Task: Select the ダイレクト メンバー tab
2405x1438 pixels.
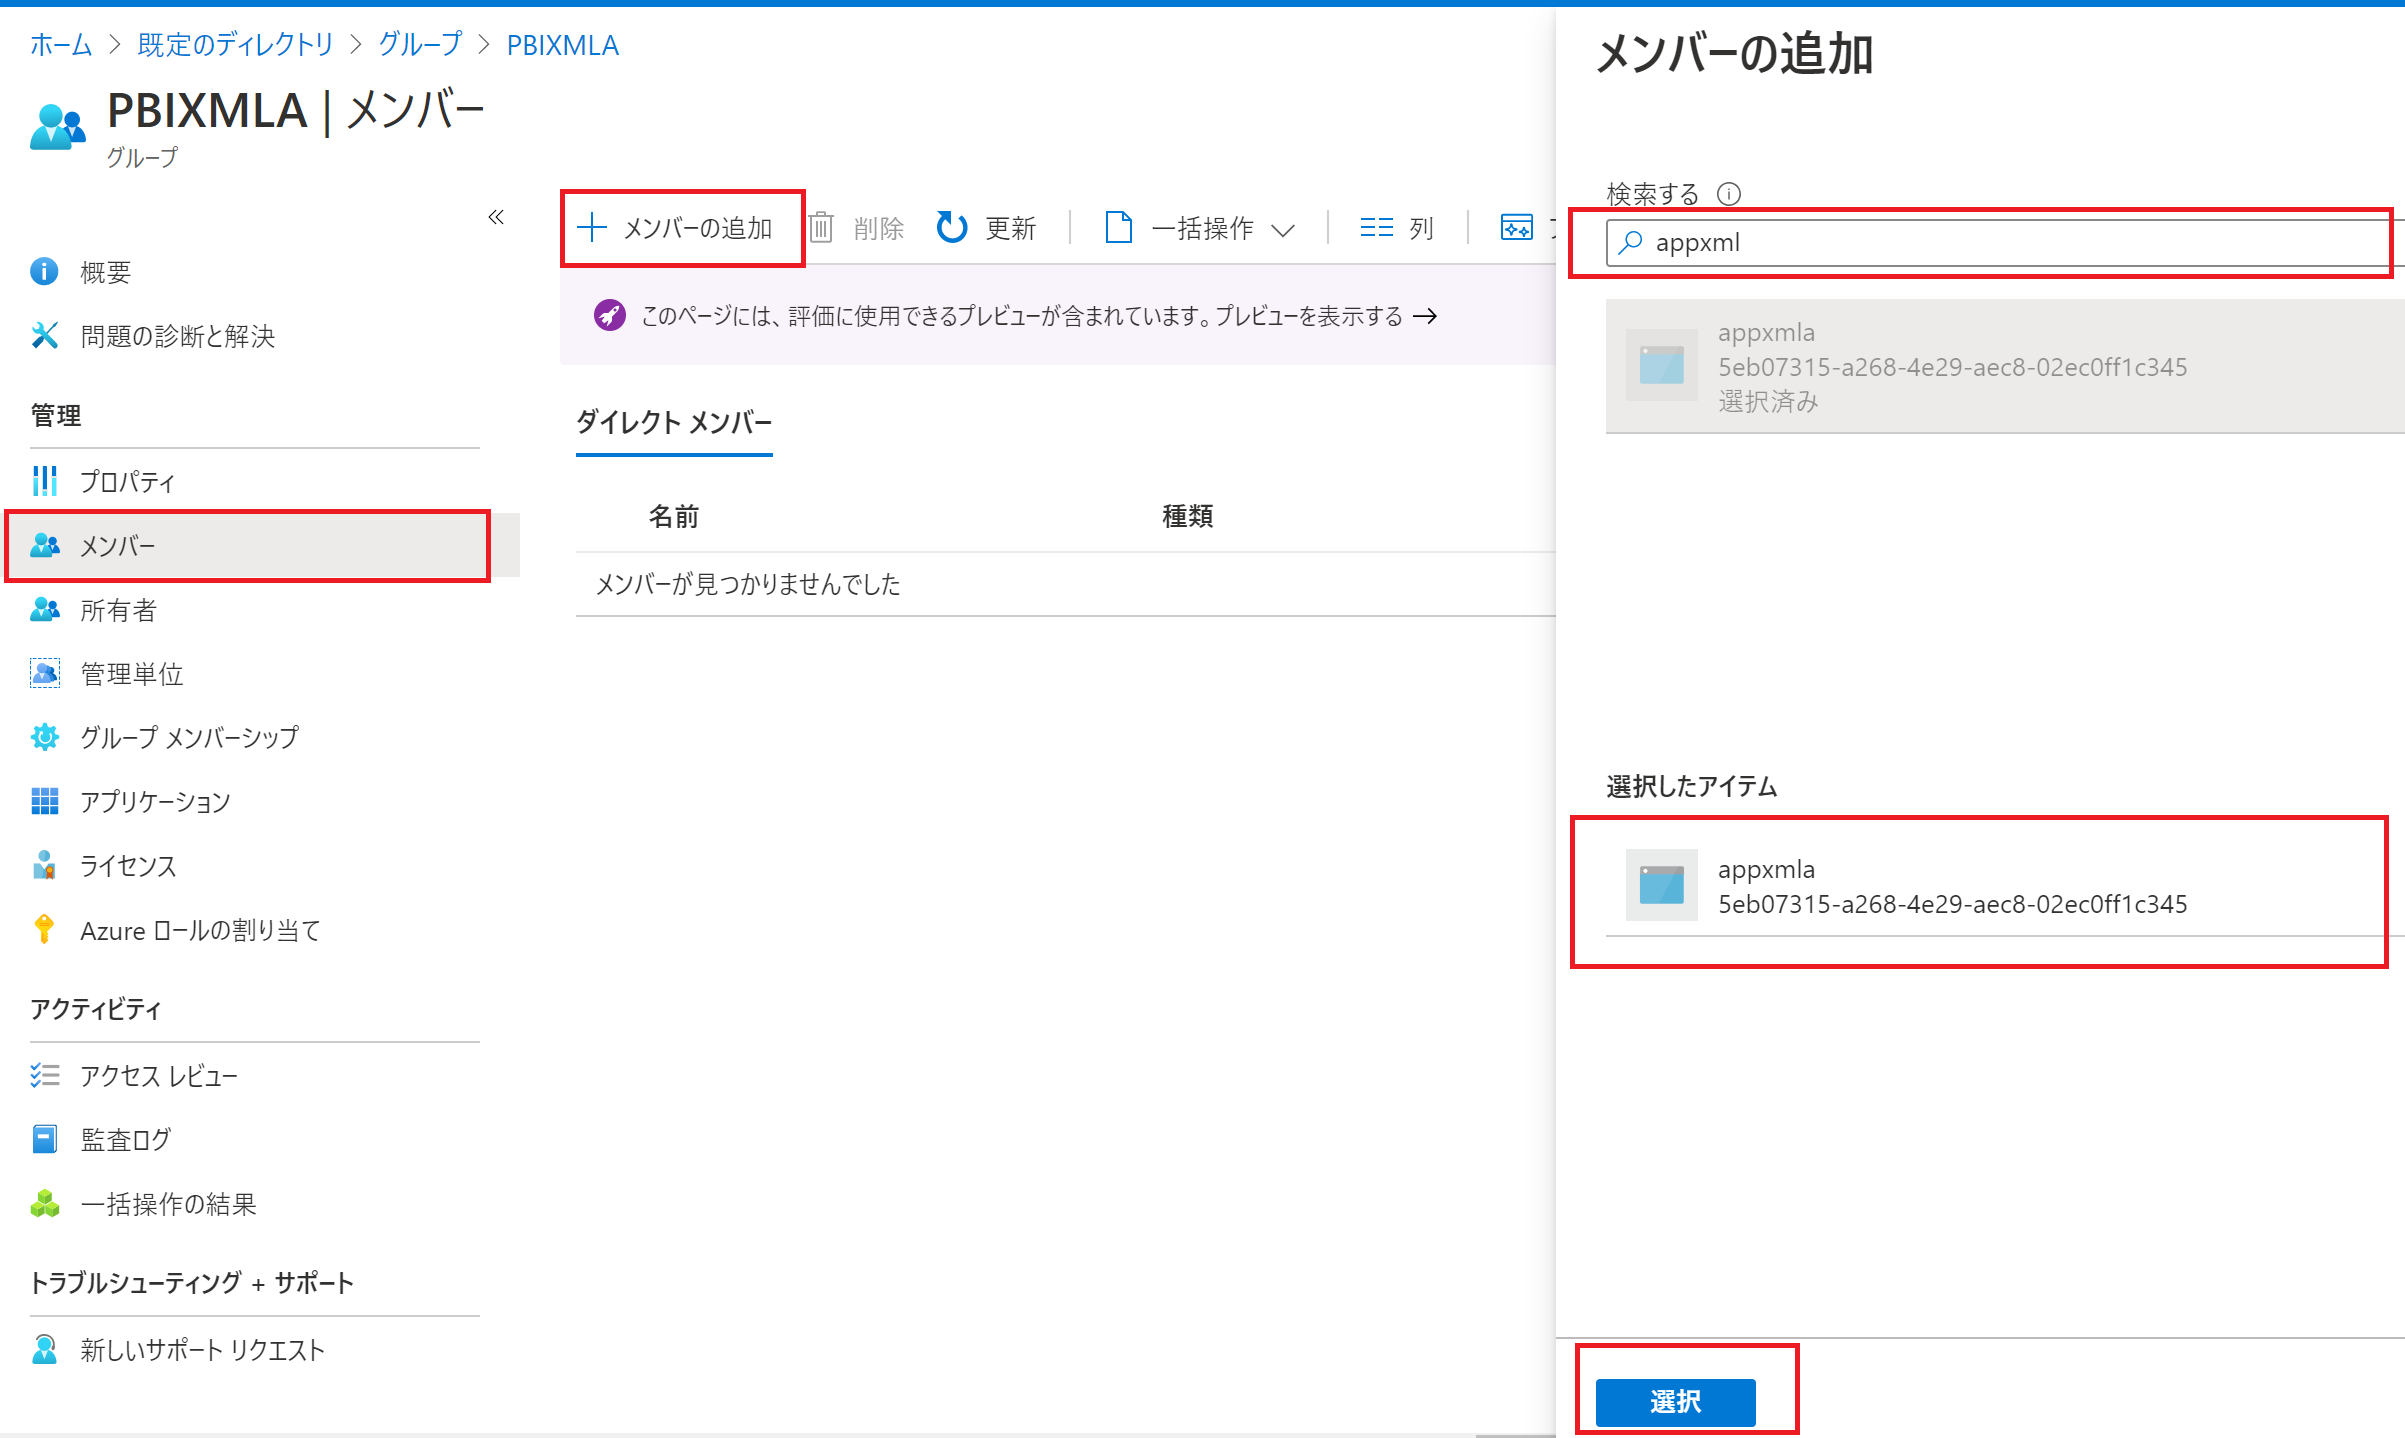Action: pos(674,423)
